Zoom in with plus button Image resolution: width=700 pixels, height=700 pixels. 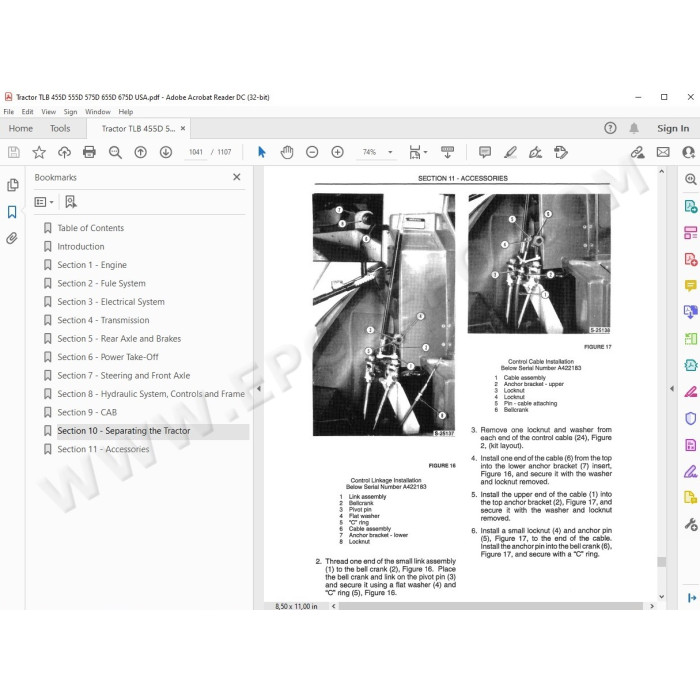[x=338, y=152]
